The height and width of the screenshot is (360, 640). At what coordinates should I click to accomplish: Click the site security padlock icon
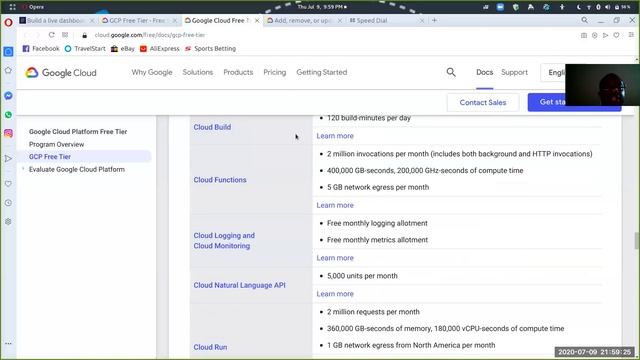click(84, 36)
